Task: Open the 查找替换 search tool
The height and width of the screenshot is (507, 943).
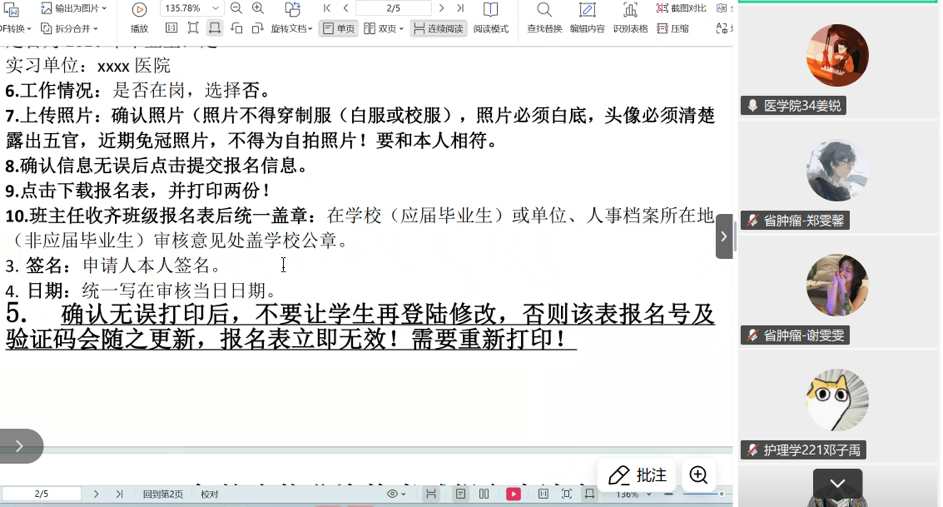Action: (x=544, y=11)
